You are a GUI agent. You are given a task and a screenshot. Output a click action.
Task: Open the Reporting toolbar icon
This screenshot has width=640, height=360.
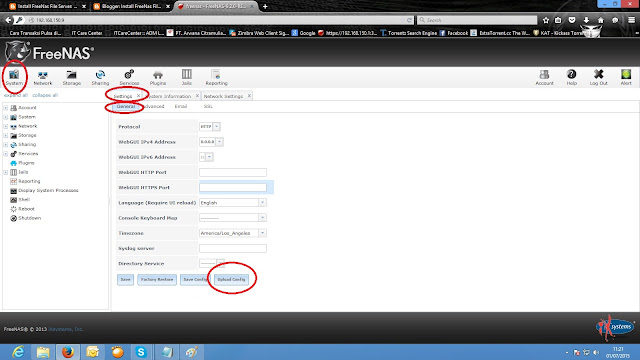(x=216, y=78)
